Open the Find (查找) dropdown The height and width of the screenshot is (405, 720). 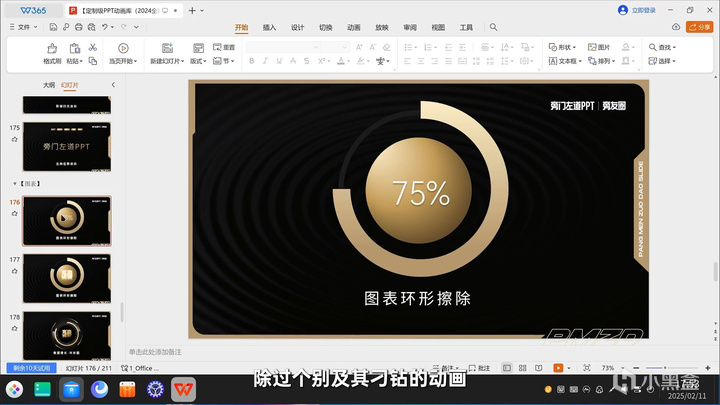click(662, 47)
